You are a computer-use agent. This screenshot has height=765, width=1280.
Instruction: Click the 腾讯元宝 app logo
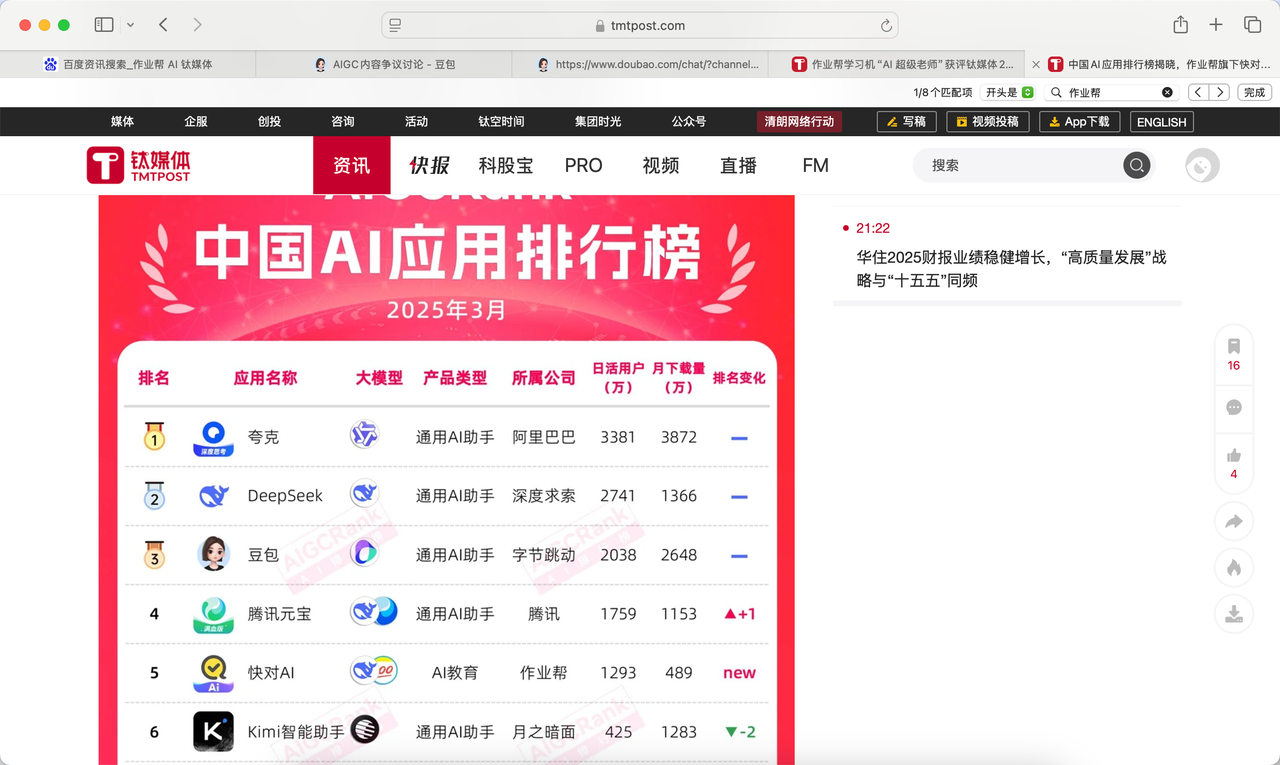coord(213,614)
